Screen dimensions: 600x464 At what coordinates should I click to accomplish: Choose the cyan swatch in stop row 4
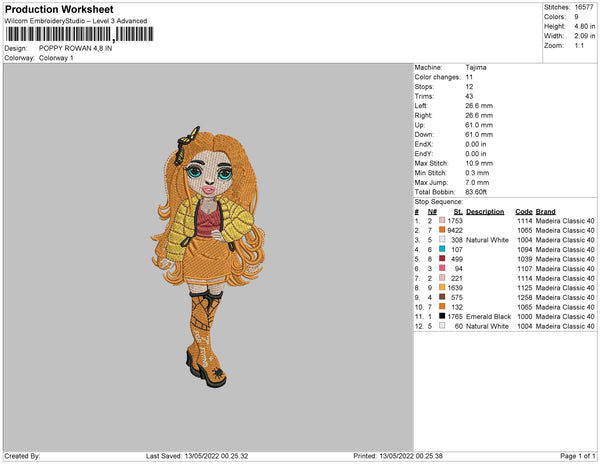[442, 249]
